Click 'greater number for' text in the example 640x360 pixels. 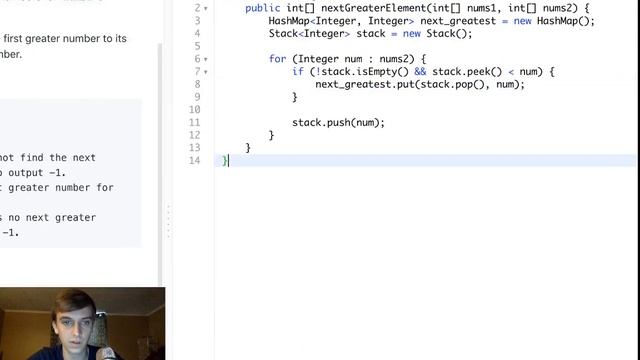[x=61, y=188]
